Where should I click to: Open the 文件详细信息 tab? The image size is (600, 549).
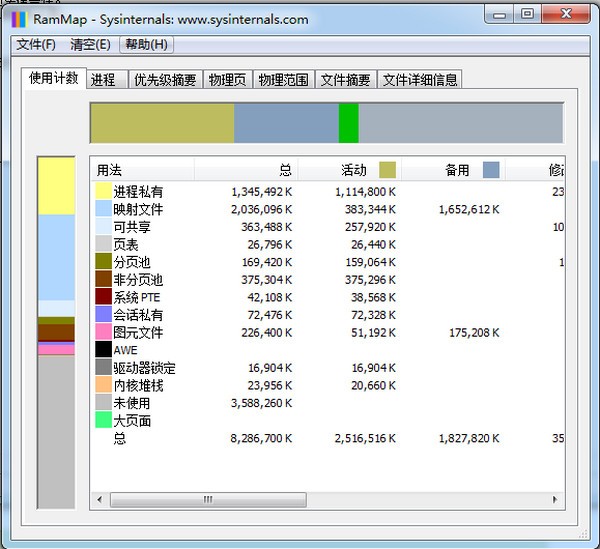[x=420, y=80]
